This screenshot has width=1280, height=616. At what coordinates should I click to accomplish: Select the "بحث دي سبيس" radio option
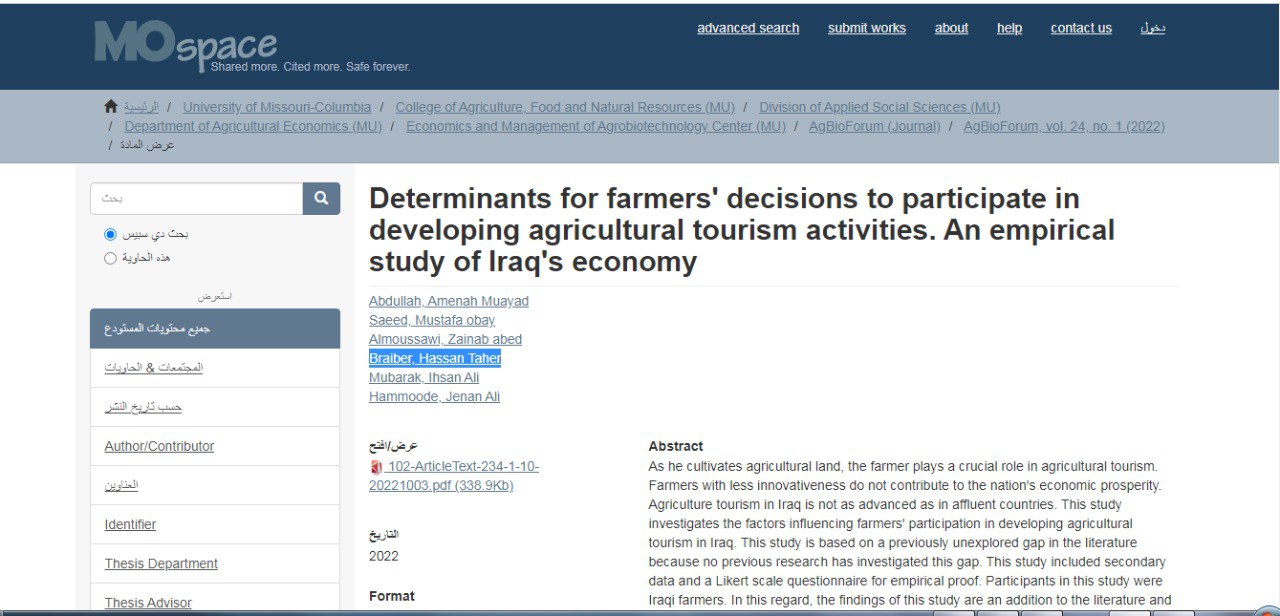coord(111,234)
